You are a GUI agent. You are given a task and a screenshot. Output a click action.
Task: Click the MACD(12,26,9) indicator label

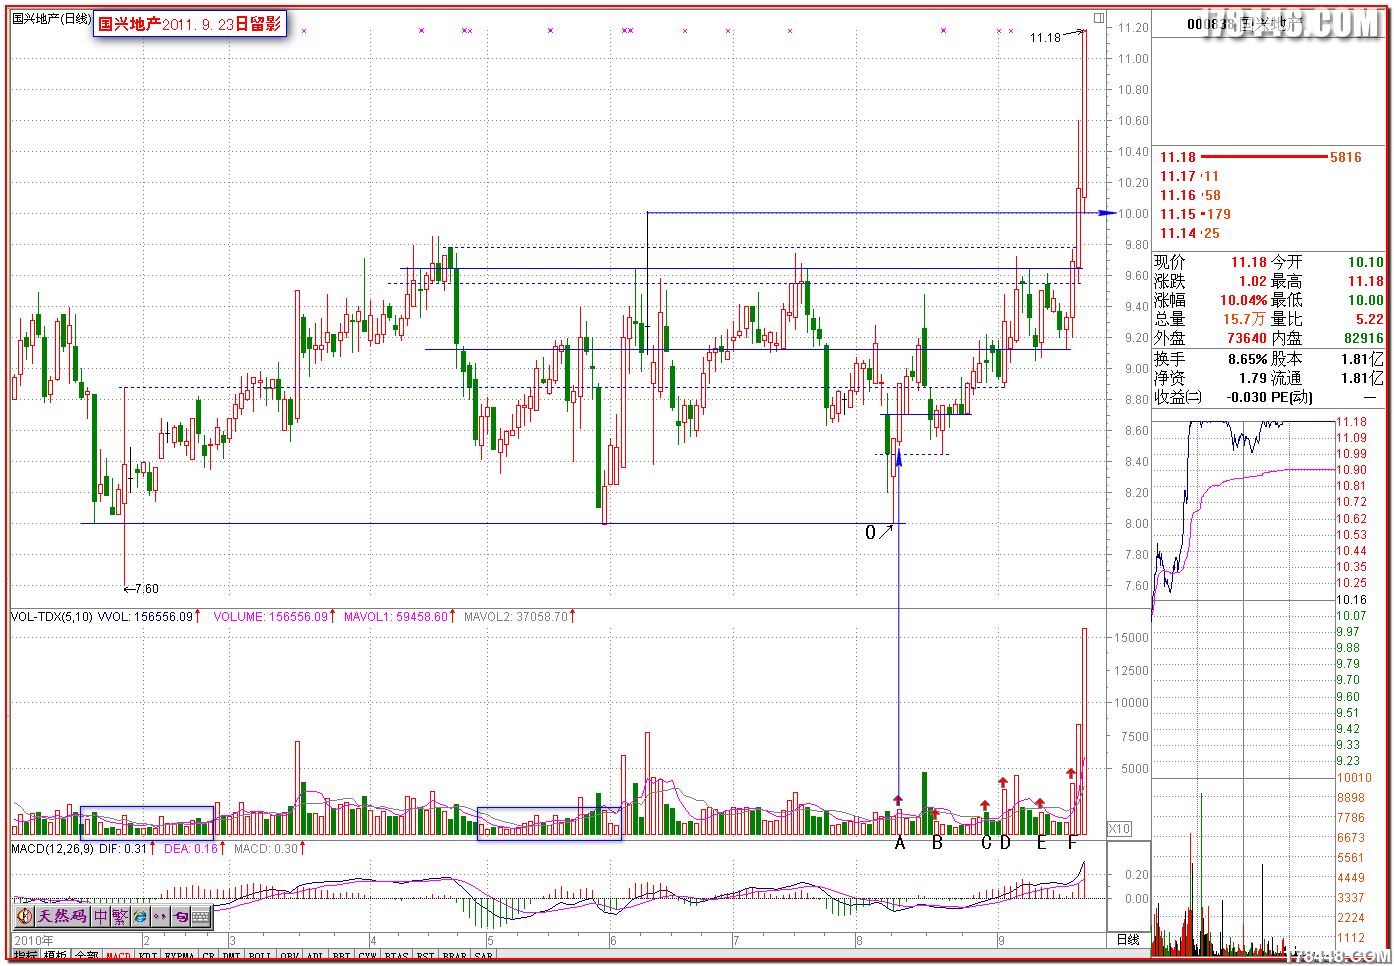(52, 849)
